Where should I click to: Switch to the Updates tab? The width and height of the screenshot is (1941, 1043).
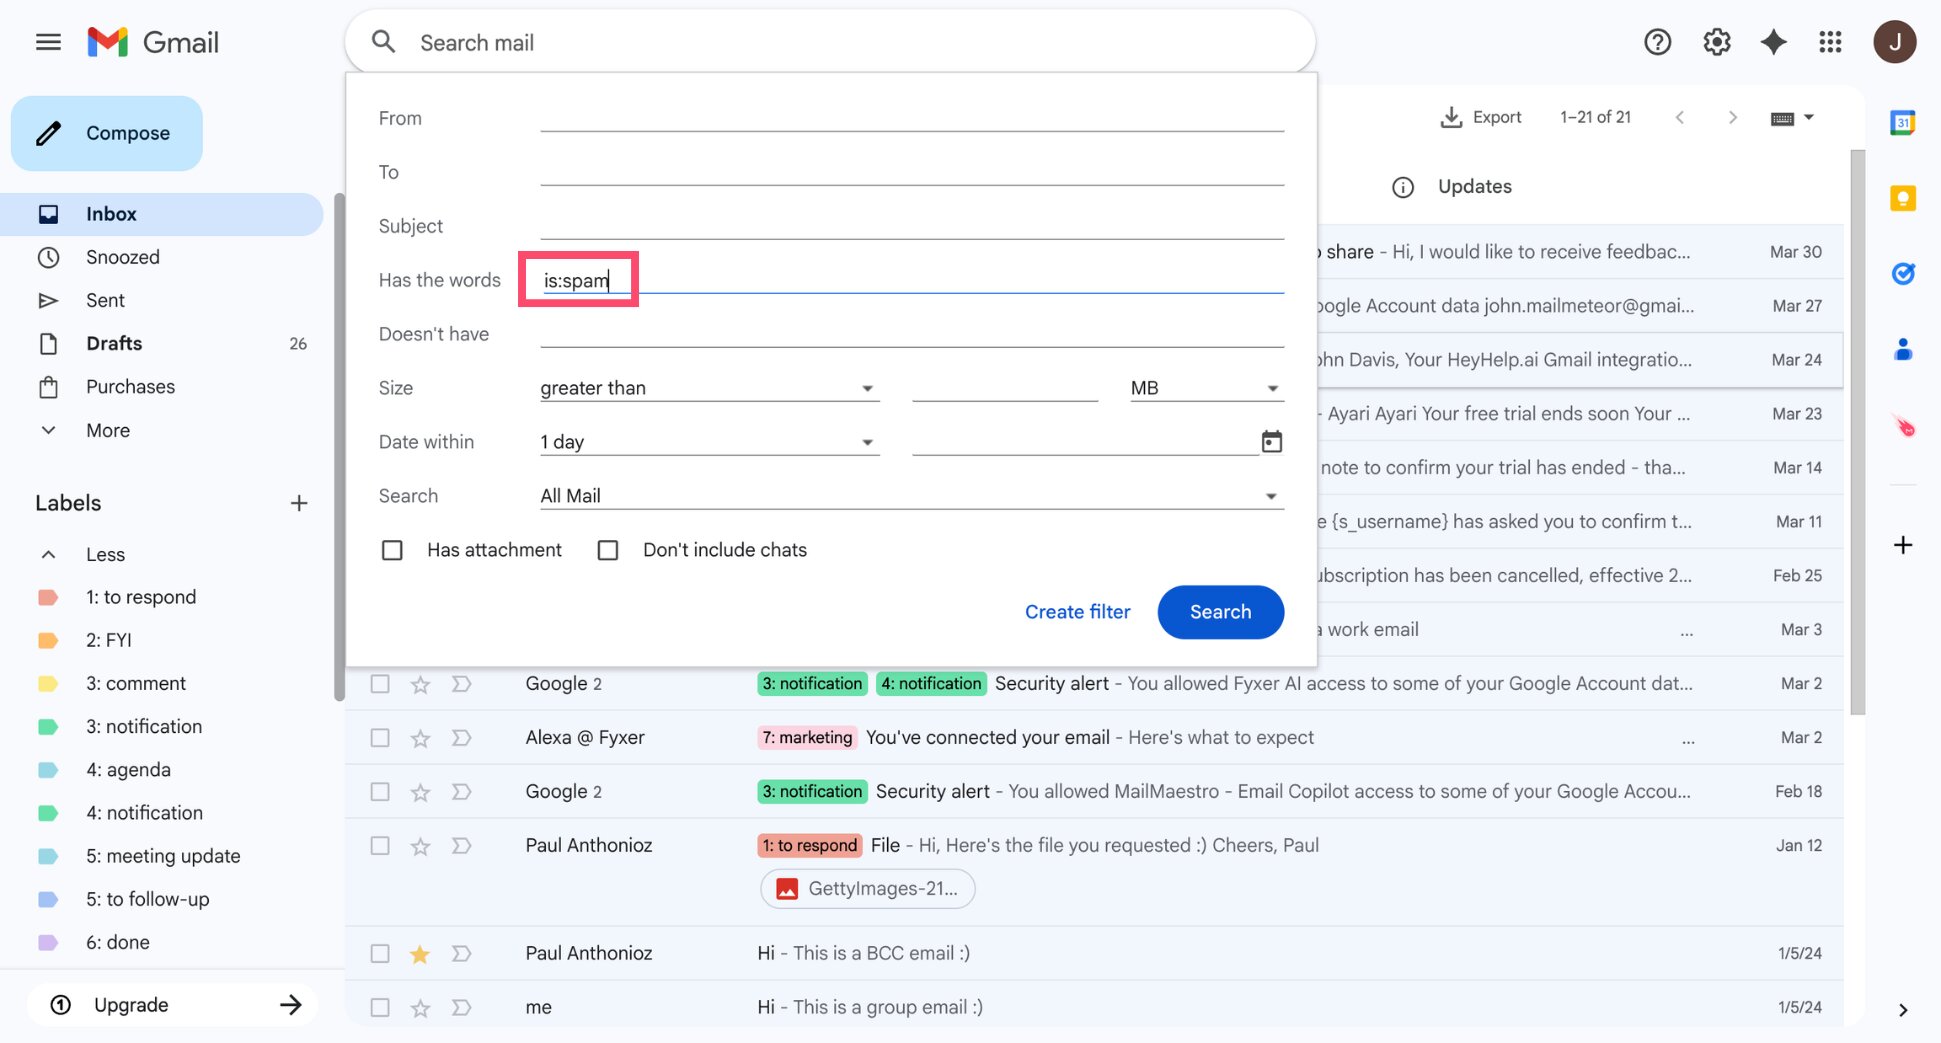pos(1474,187)
